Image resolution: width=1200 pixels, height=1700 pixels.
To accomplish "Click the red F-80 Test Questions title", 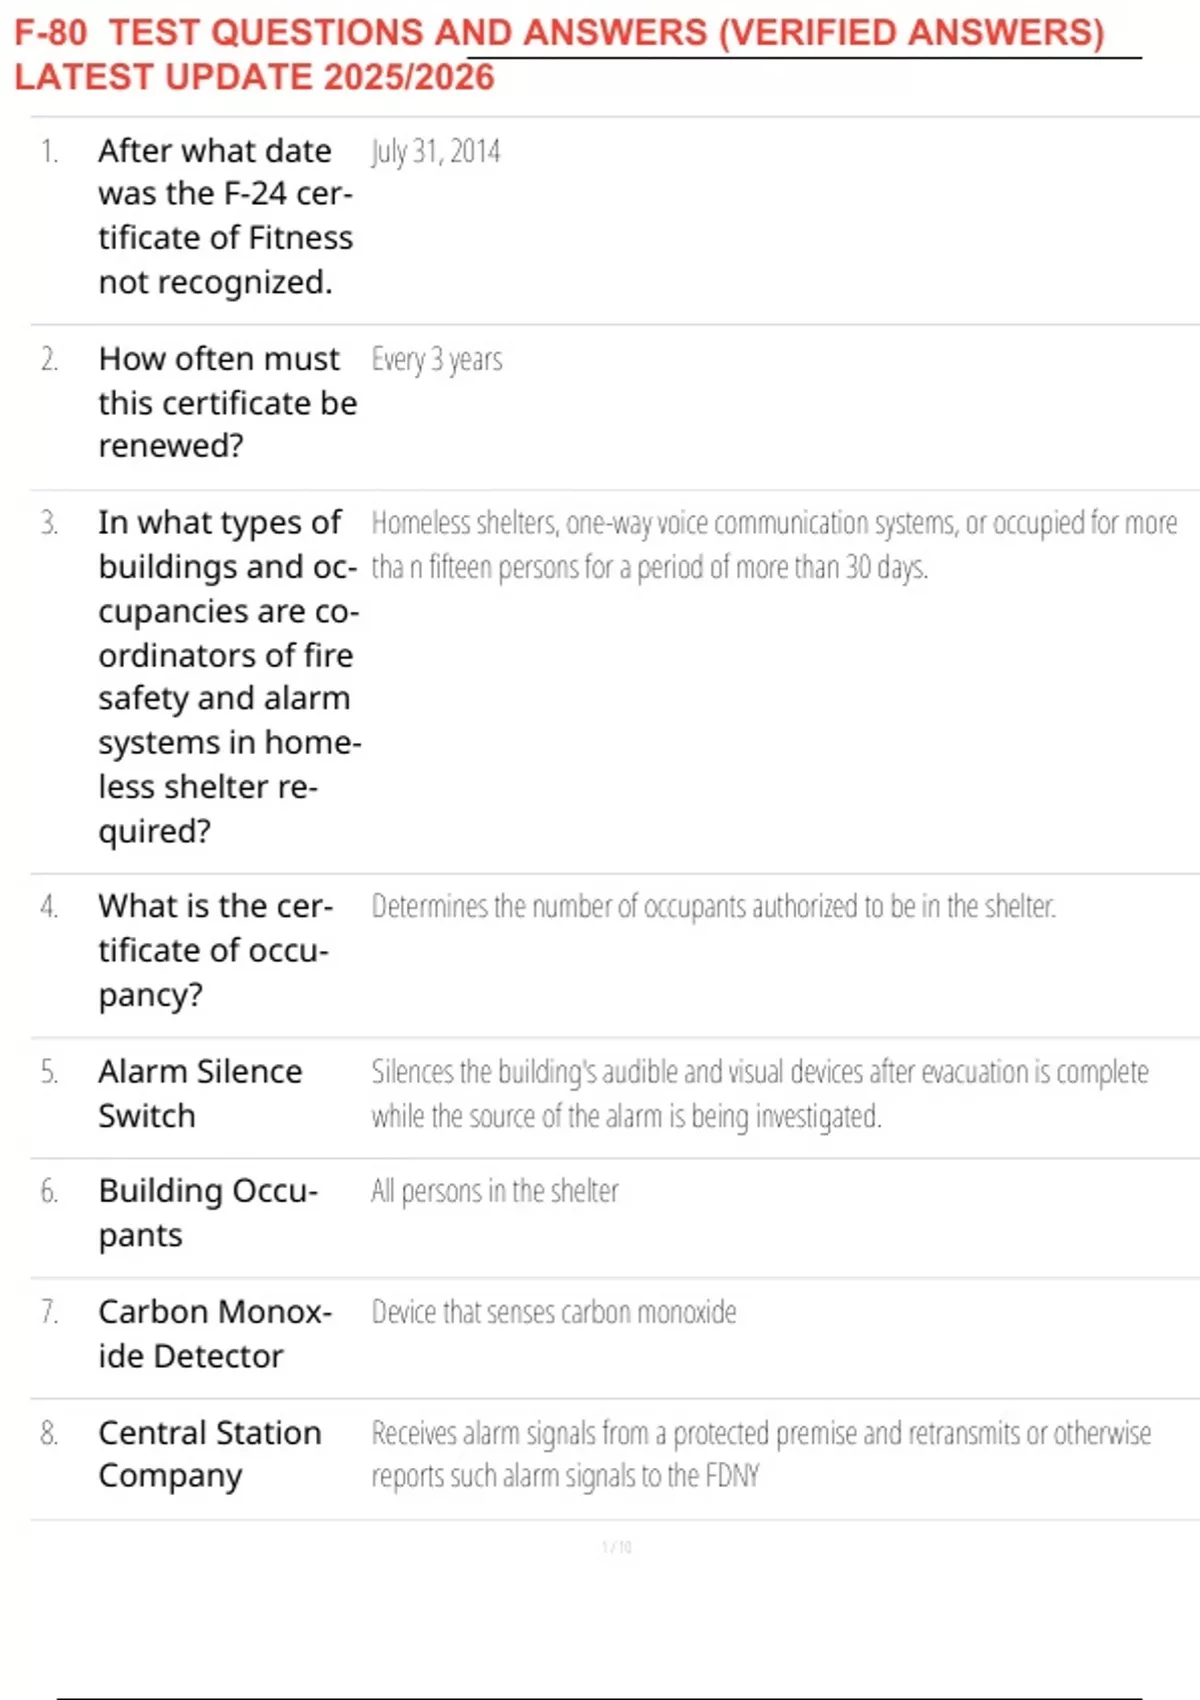I will 559,33.
